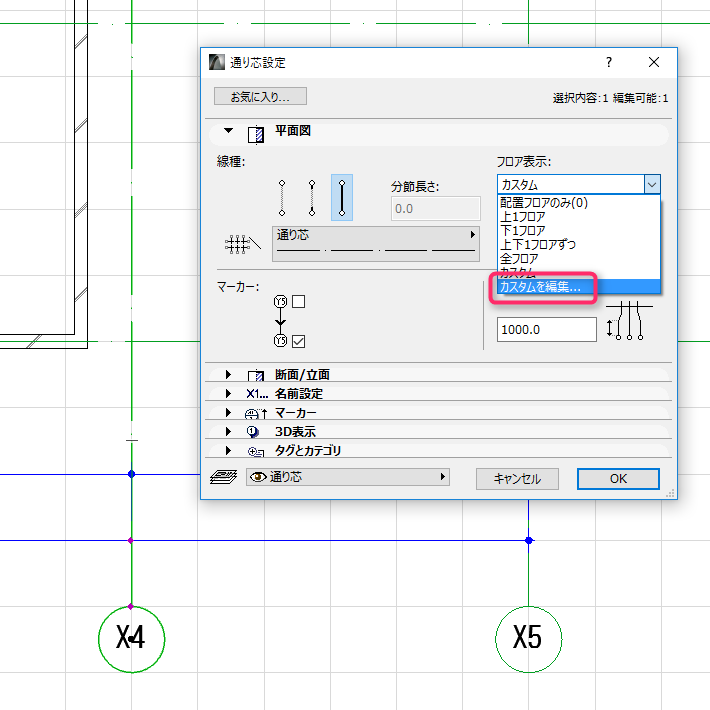
Task: Select the dashed line type icon
Action: click(x=312, y=197)
